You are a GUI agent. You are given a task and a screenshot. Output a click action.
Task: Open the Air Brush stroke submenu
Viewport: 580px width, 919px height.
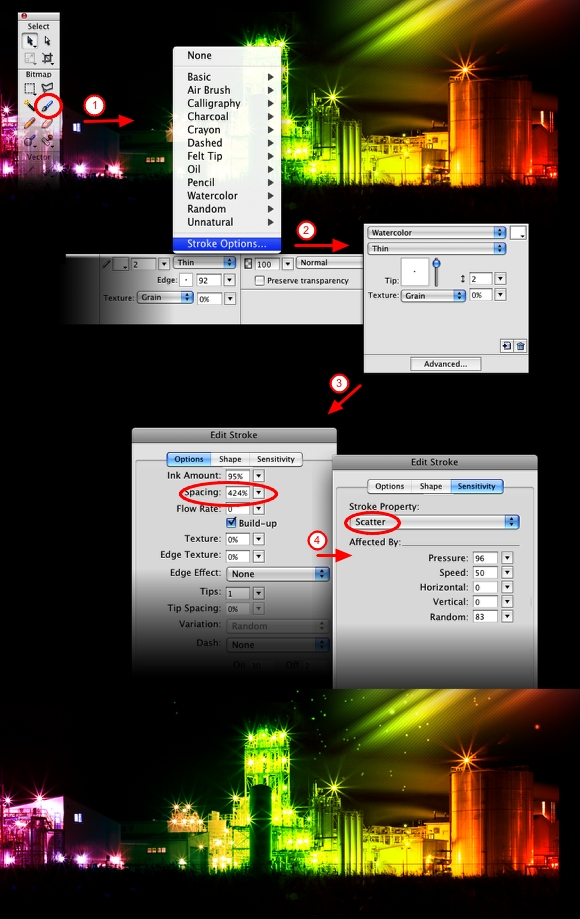(x=227, y=90)
